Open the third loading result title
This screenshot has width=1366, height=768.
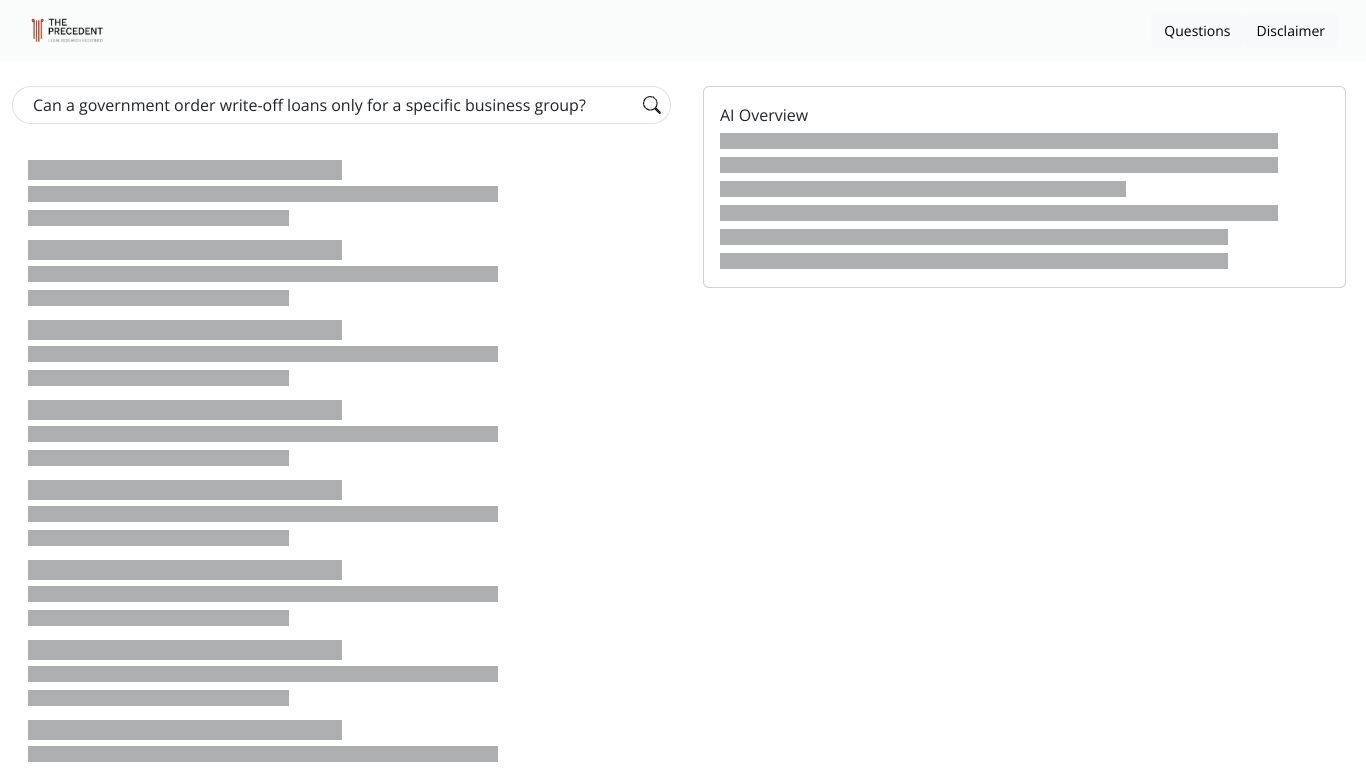click(185, 330)
